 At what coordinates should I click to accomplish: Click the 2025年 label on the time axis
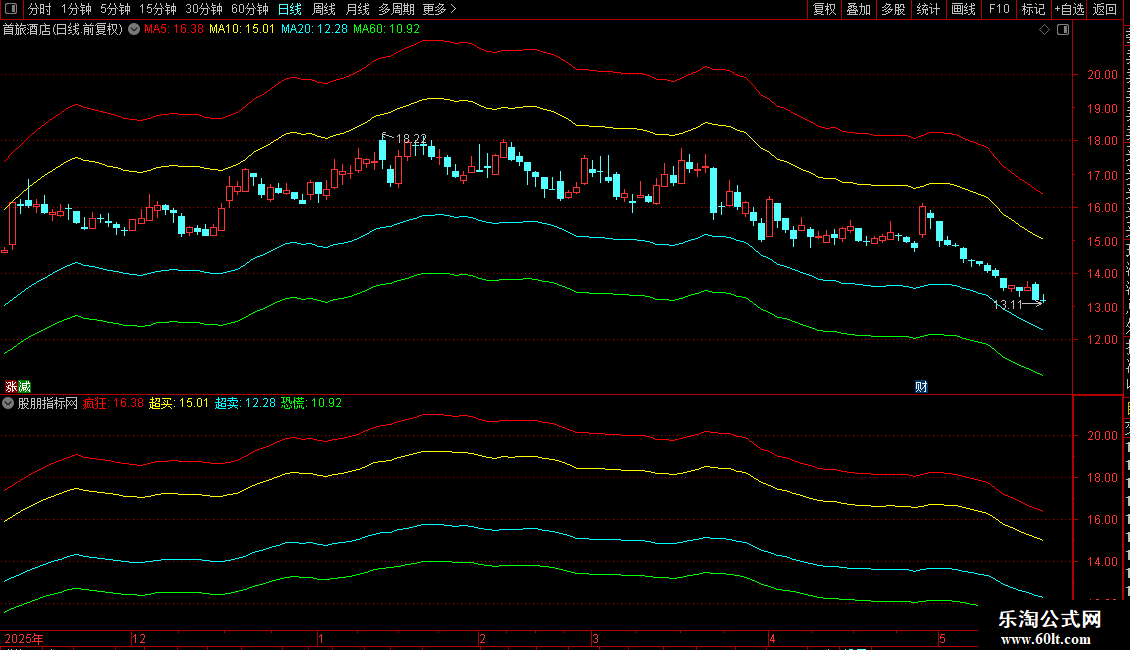pyautogui.click(x=24, y=638)
